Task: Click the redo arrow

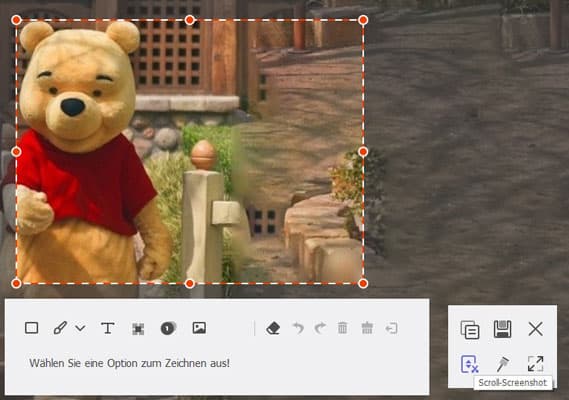Action: [320, 328]
